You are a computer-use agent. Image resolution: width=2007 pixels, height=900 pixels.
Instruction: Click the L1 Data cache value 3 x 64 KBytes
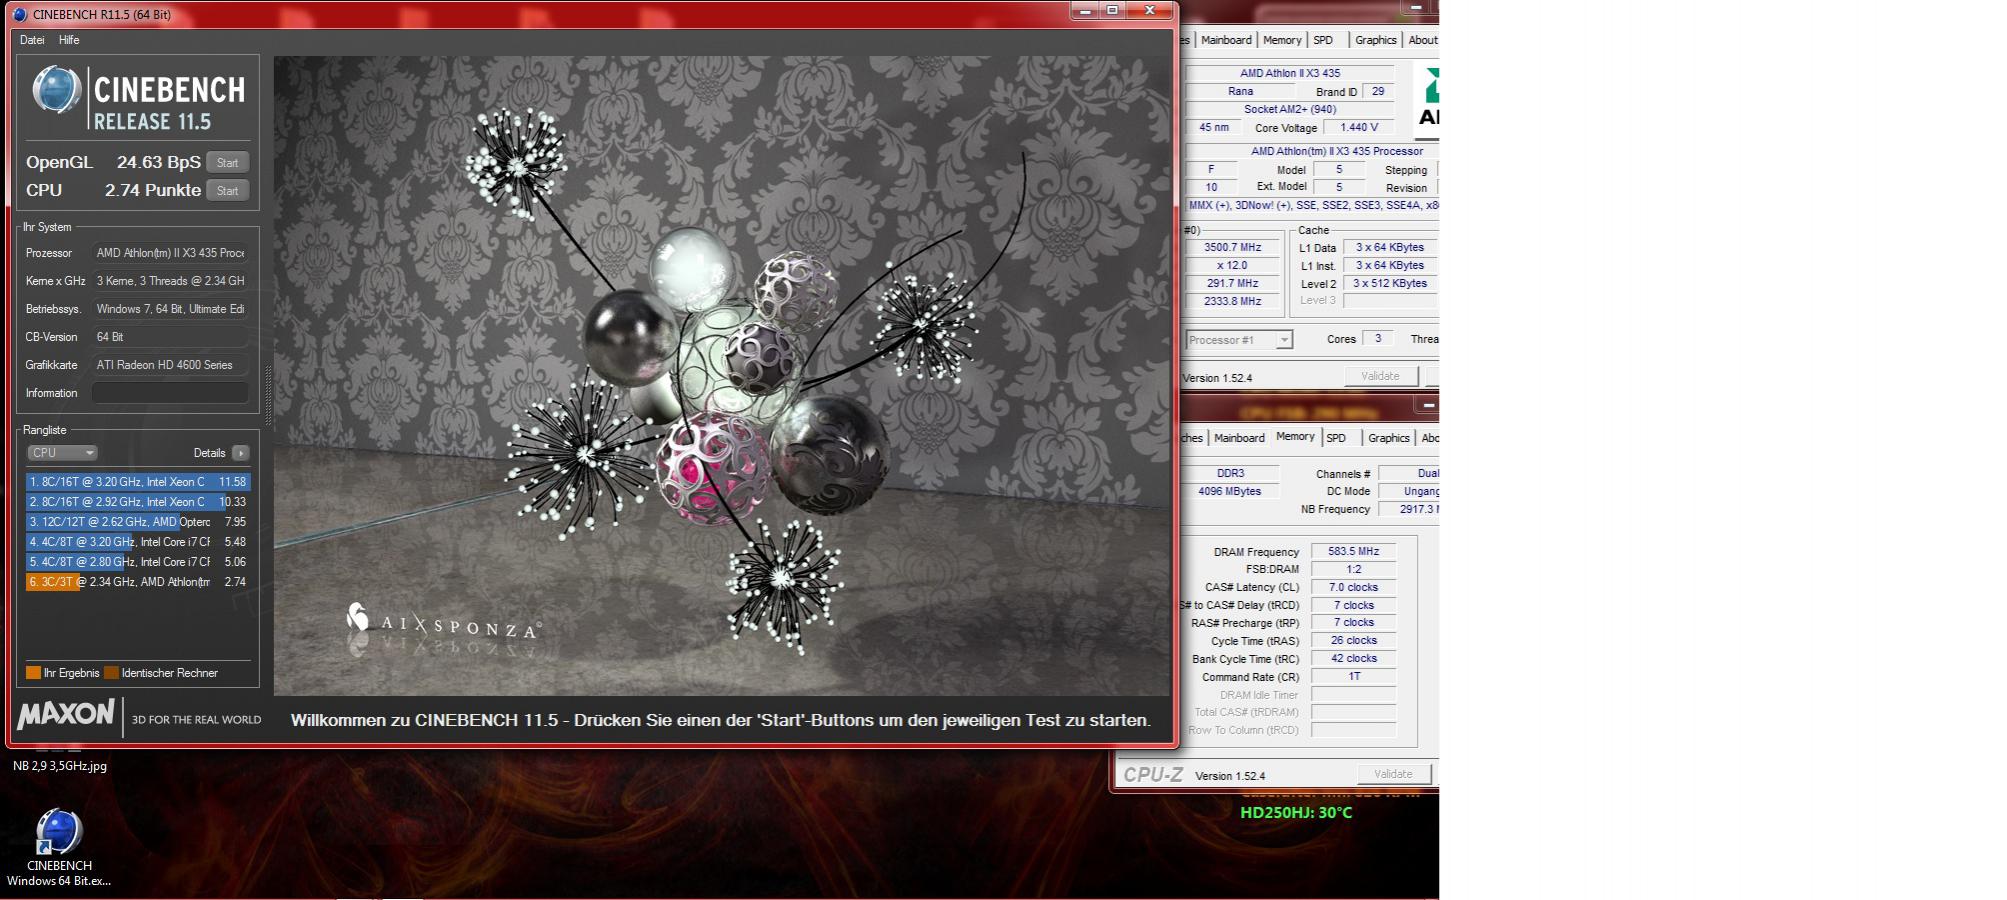coord(1390,247)
